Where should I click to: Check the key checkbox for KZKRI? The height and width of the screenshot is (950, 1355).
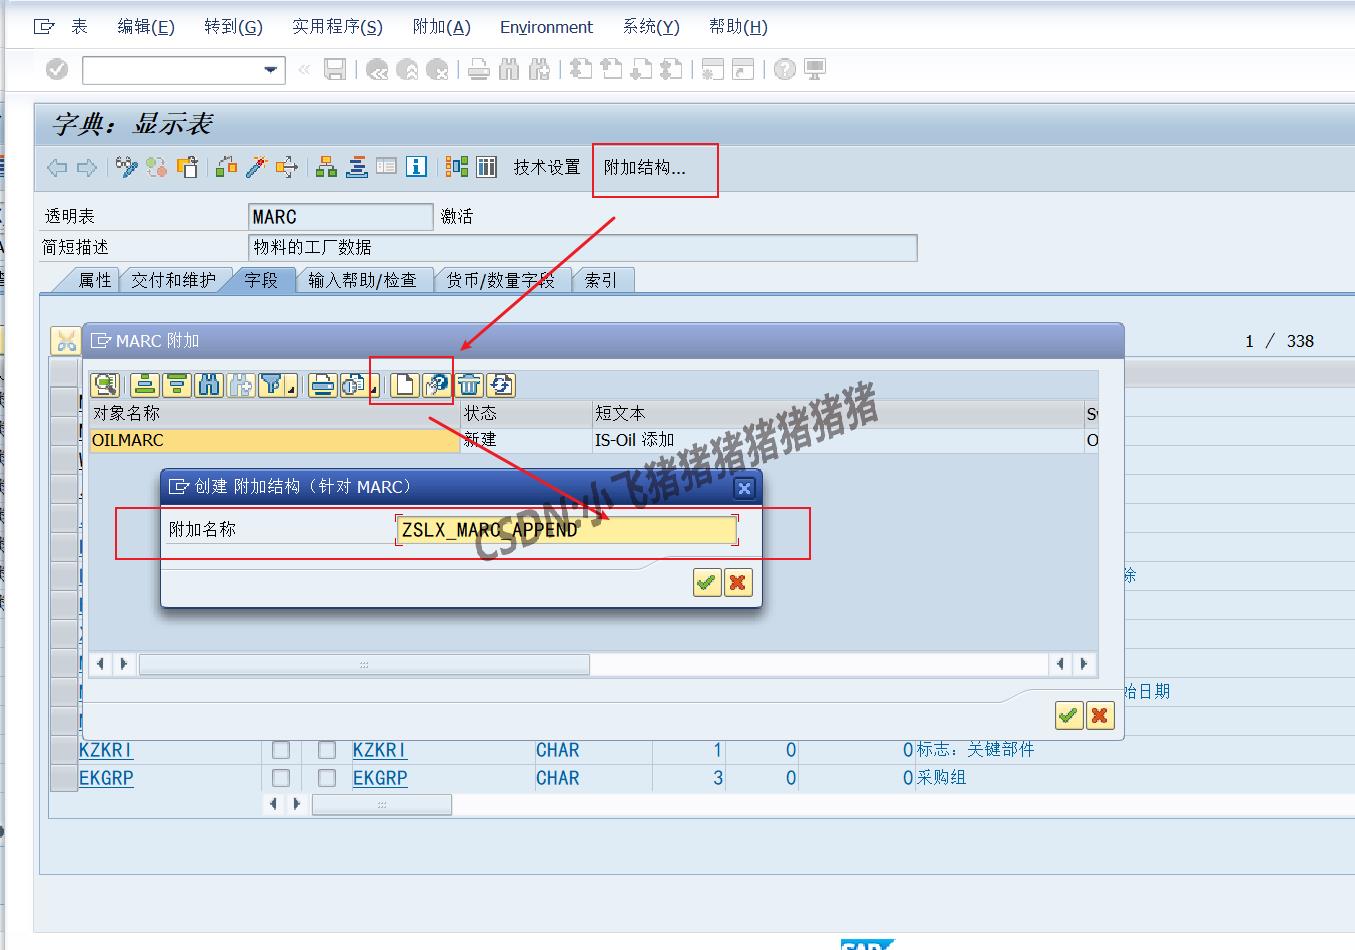pyautogui.click(x=281, y=750)
